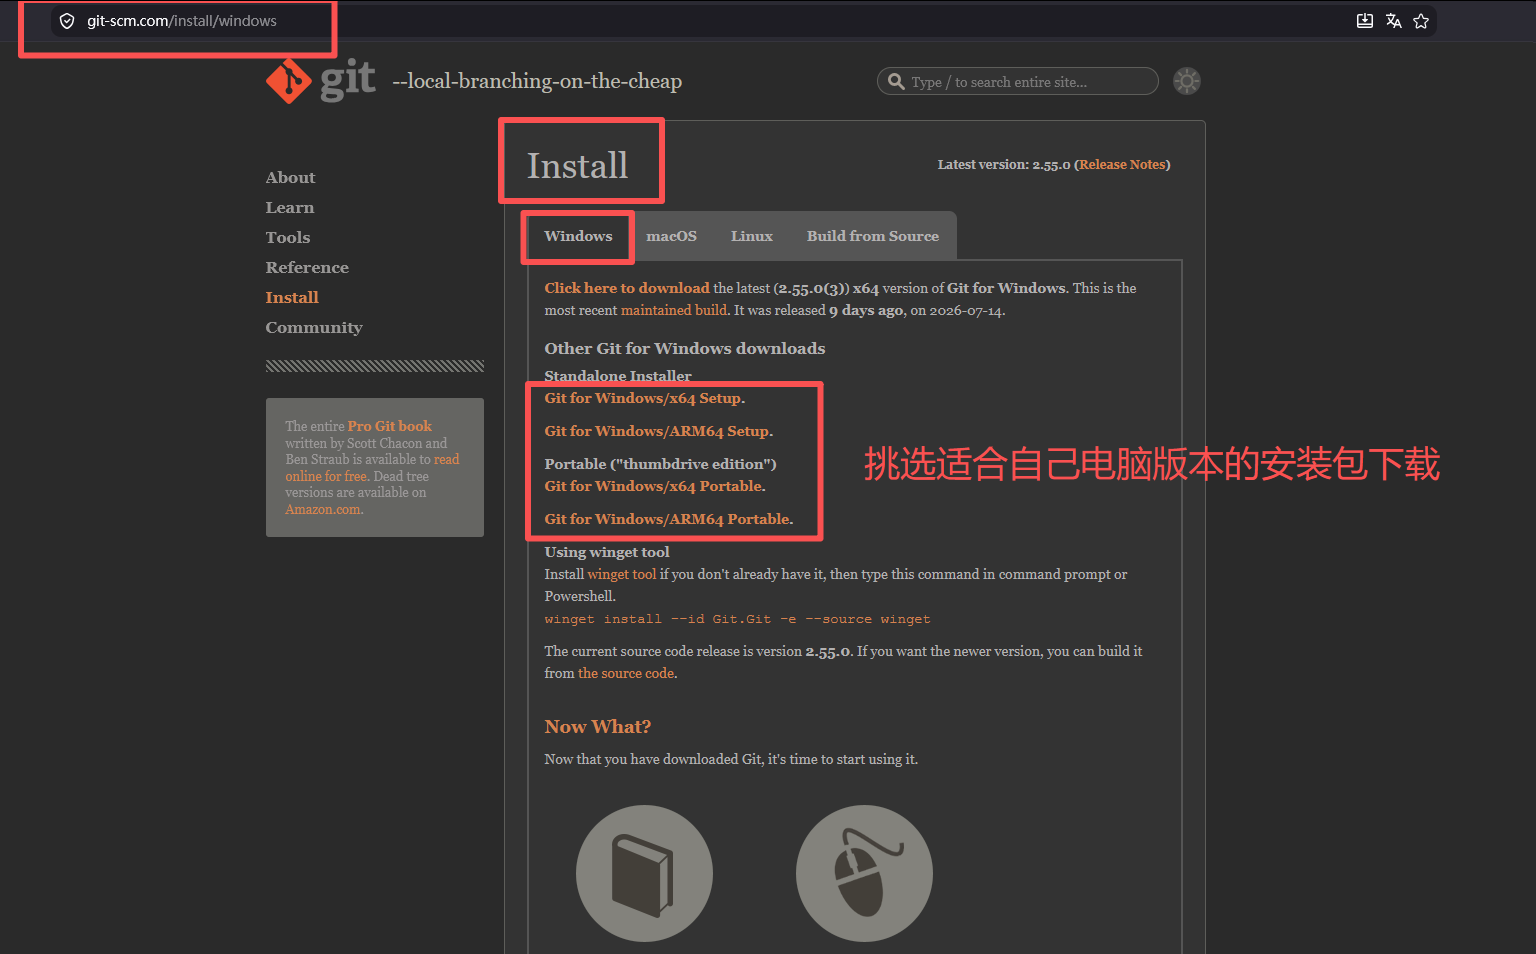Switch to the Linux tab

751,236
